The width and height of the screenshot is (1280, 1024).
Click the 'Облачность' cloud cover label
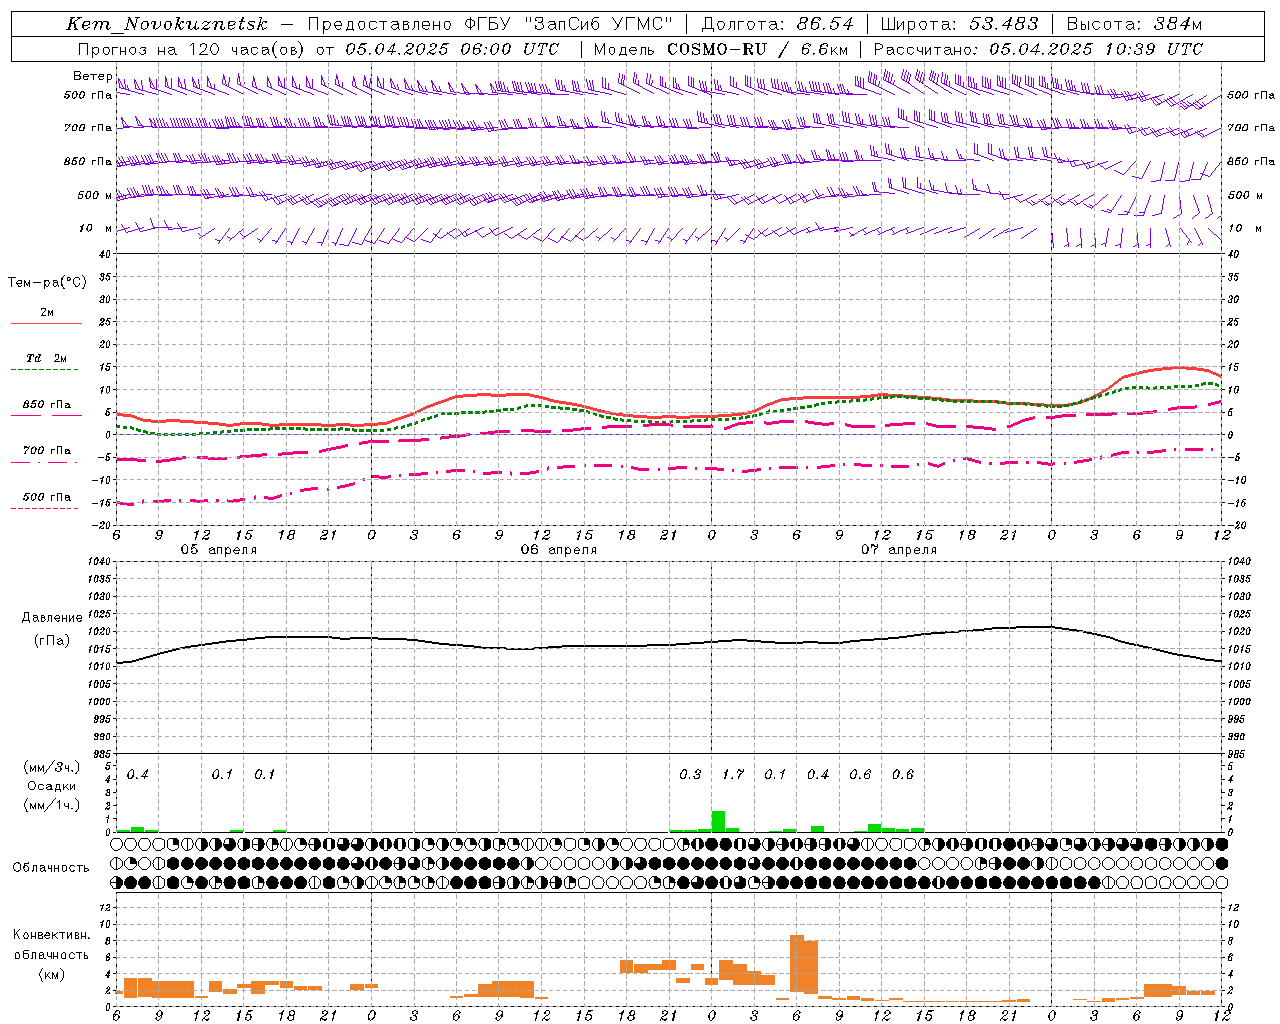[x=51, y=867]
